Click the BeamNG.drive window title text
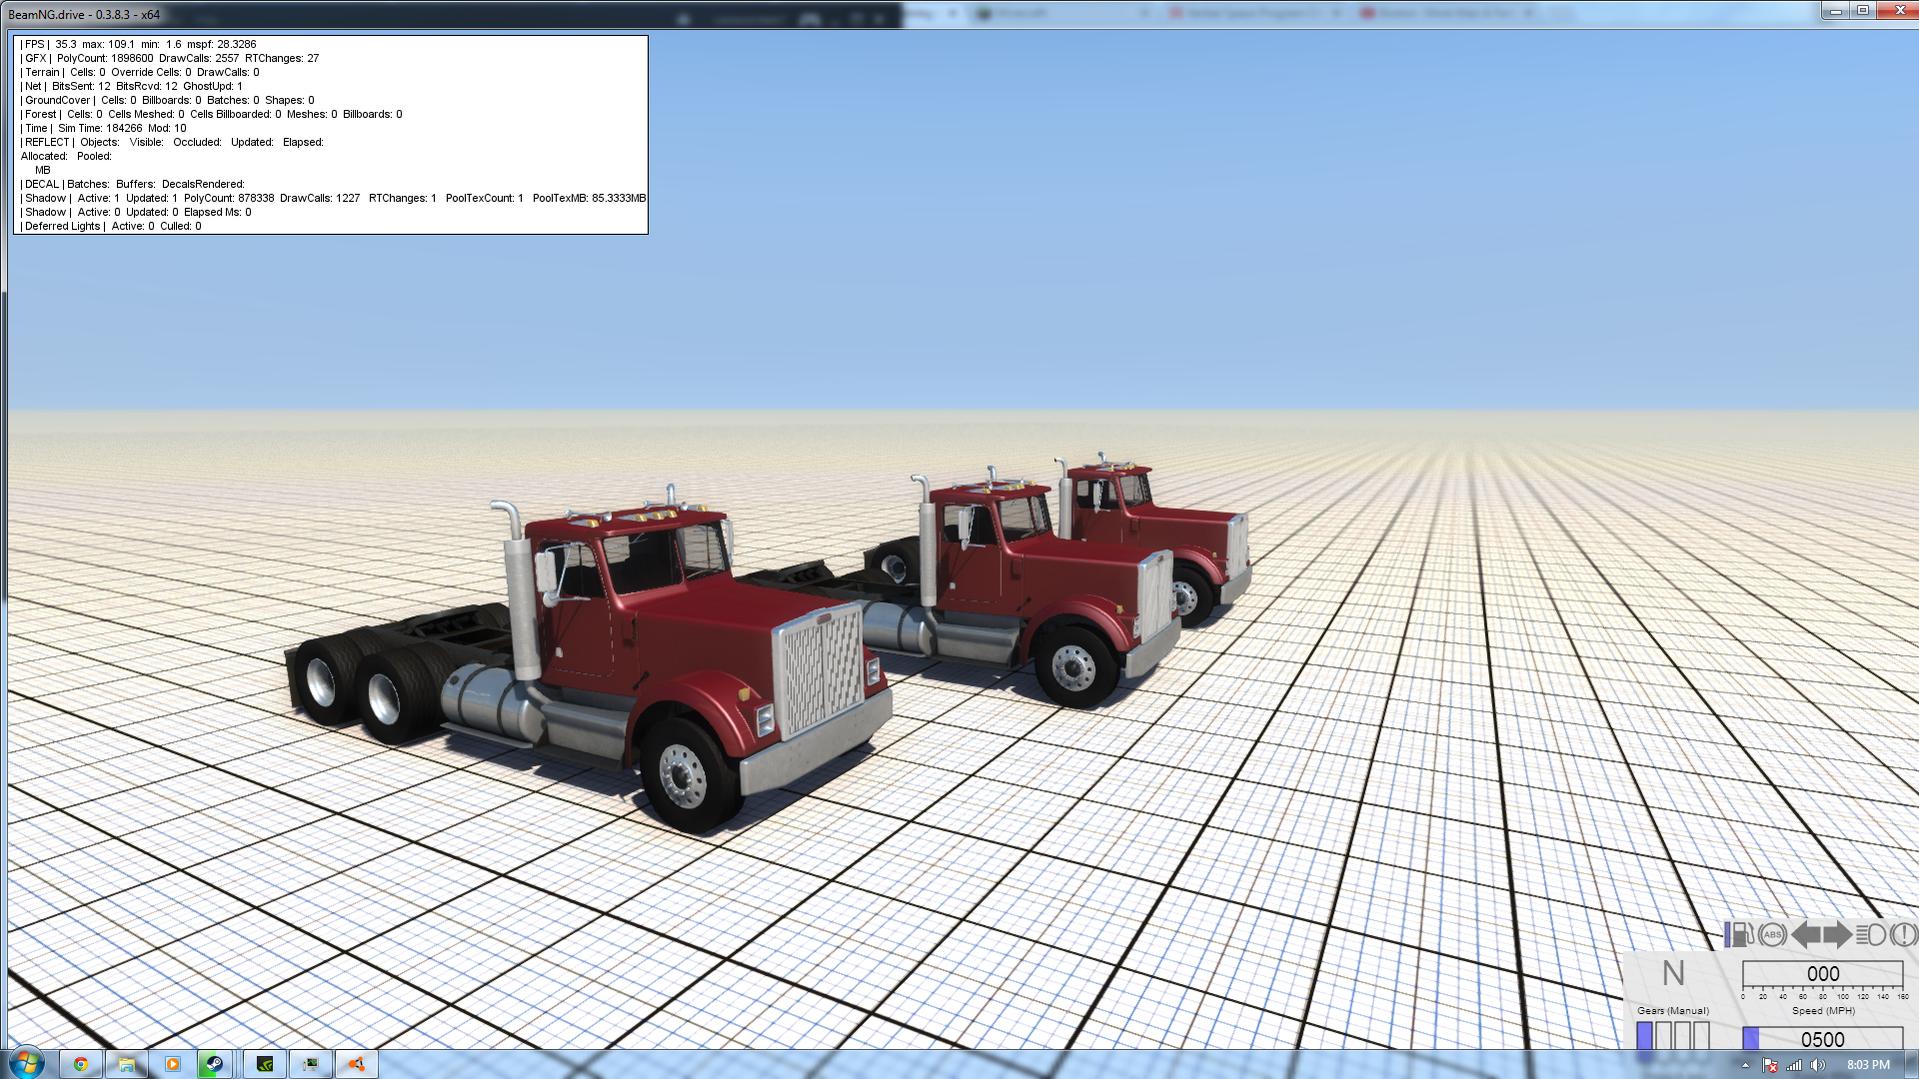This screenshot has width=1919, height=1079. pos(84,15)
